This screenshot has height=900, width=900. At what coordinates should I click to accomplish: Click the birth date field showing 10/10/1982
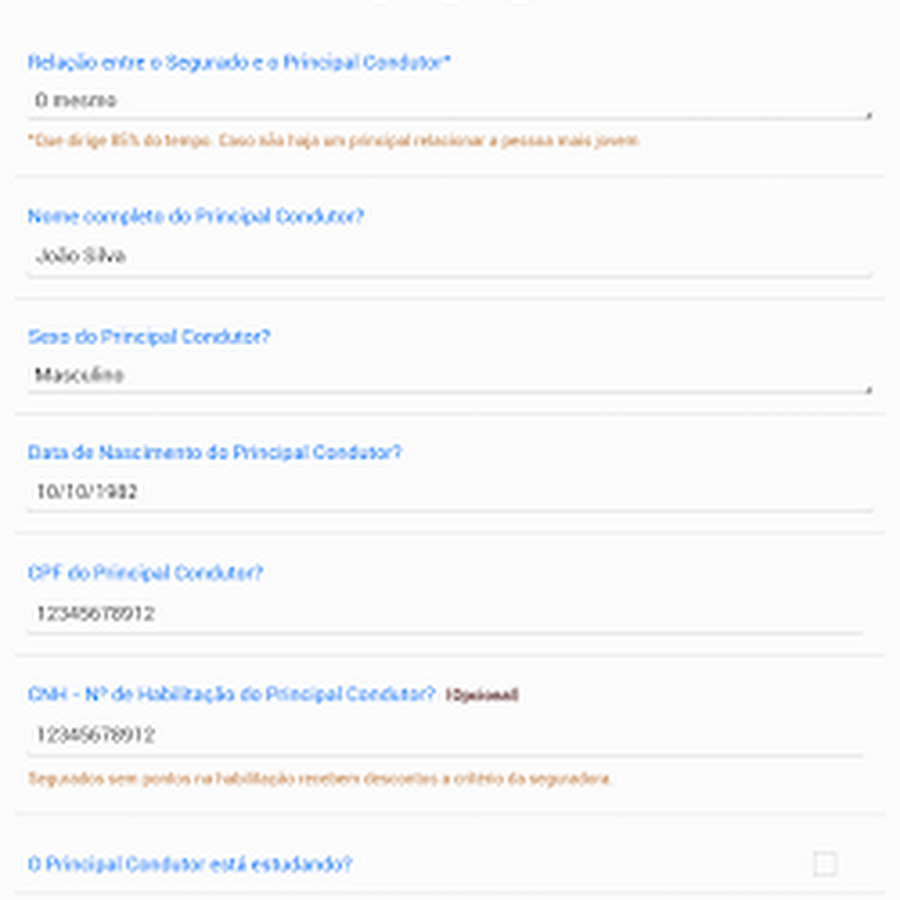pyautogui.click(x=448, y=492)
